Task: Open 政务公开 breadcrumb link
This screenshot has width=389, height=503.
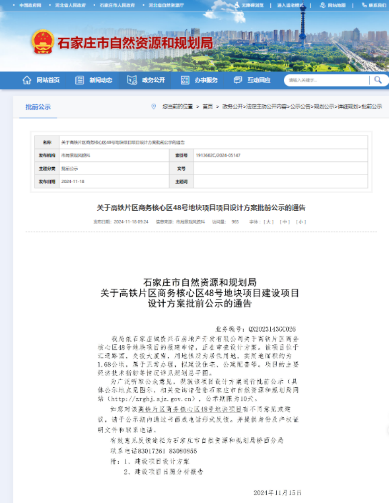Action: [x=232, y=106]
